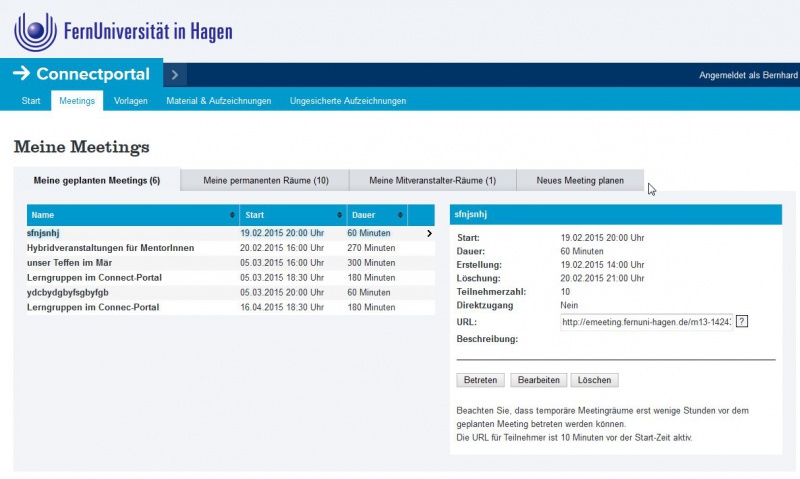Open the Start navigation tab
Screen dimensions: 800x479
(31, 101)
